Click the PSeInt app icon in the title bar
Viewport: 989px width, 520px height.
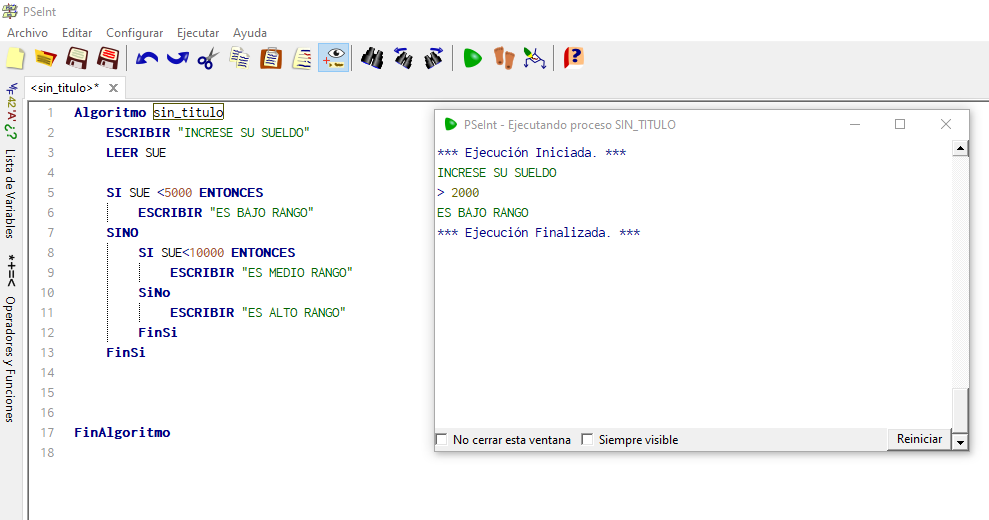pos(10,11)
